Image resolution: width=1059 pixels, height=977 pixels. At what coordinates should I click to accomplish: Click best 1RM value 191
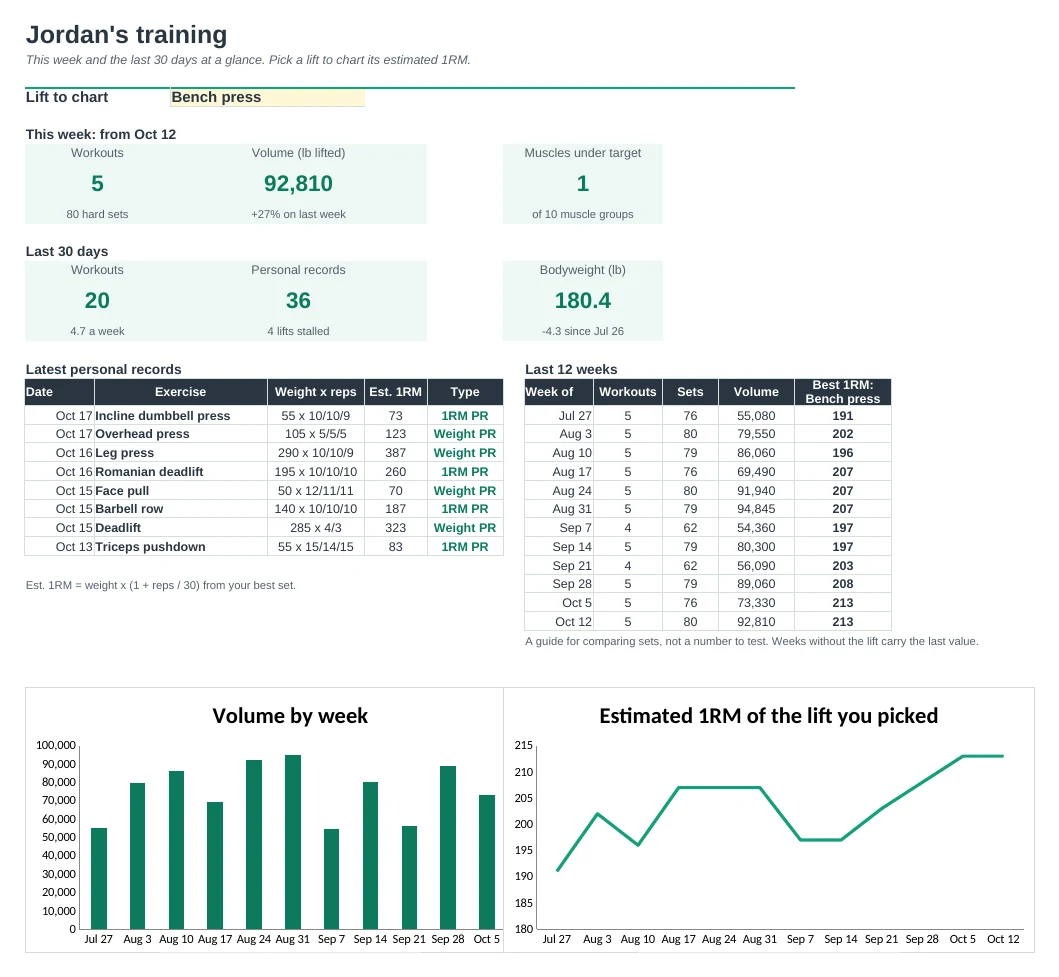pyautogui.click(x=843, y=416)
